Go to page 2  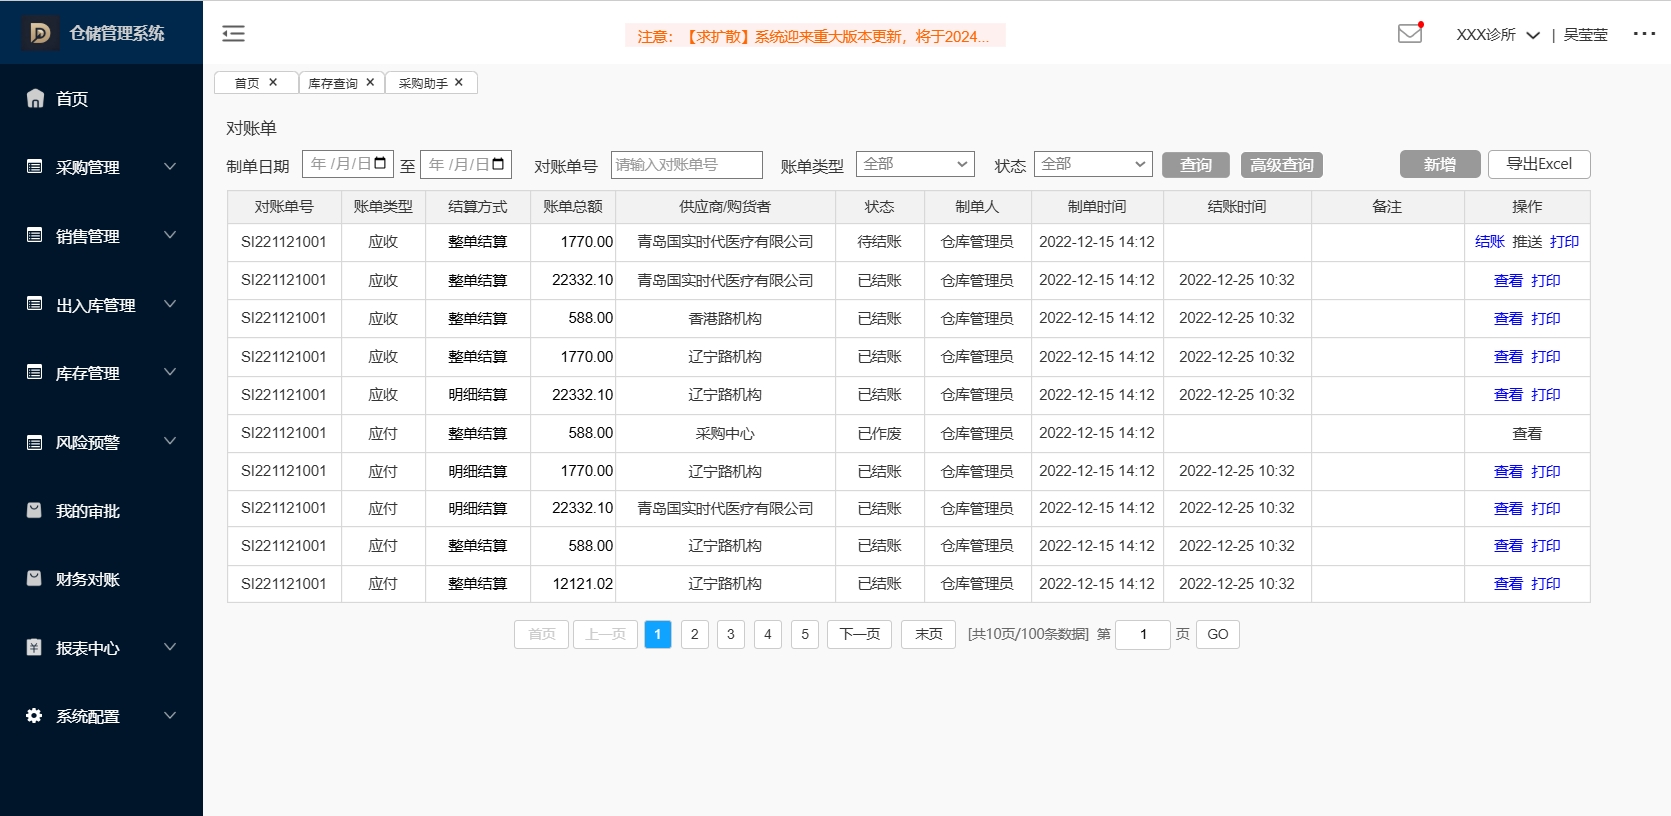[694, 634]
